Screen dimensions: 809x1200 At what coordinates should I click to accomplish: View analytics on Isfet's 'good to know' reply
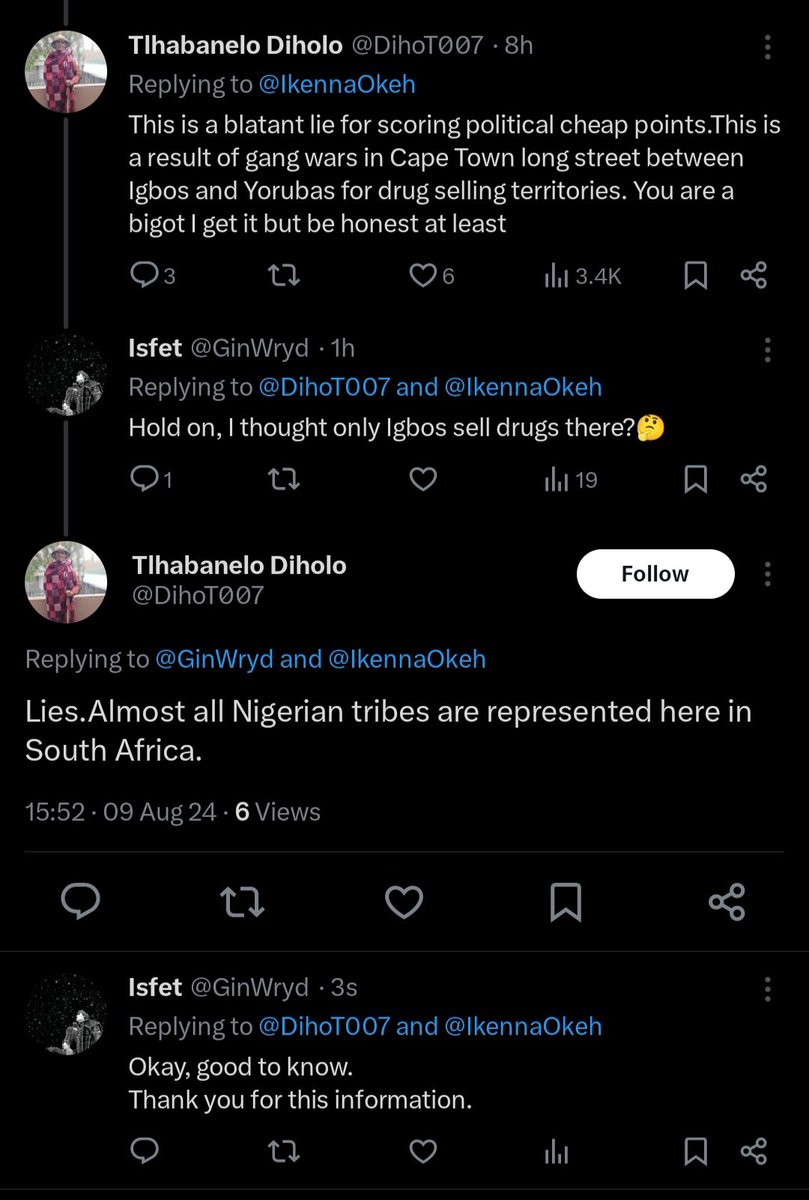556,1152
